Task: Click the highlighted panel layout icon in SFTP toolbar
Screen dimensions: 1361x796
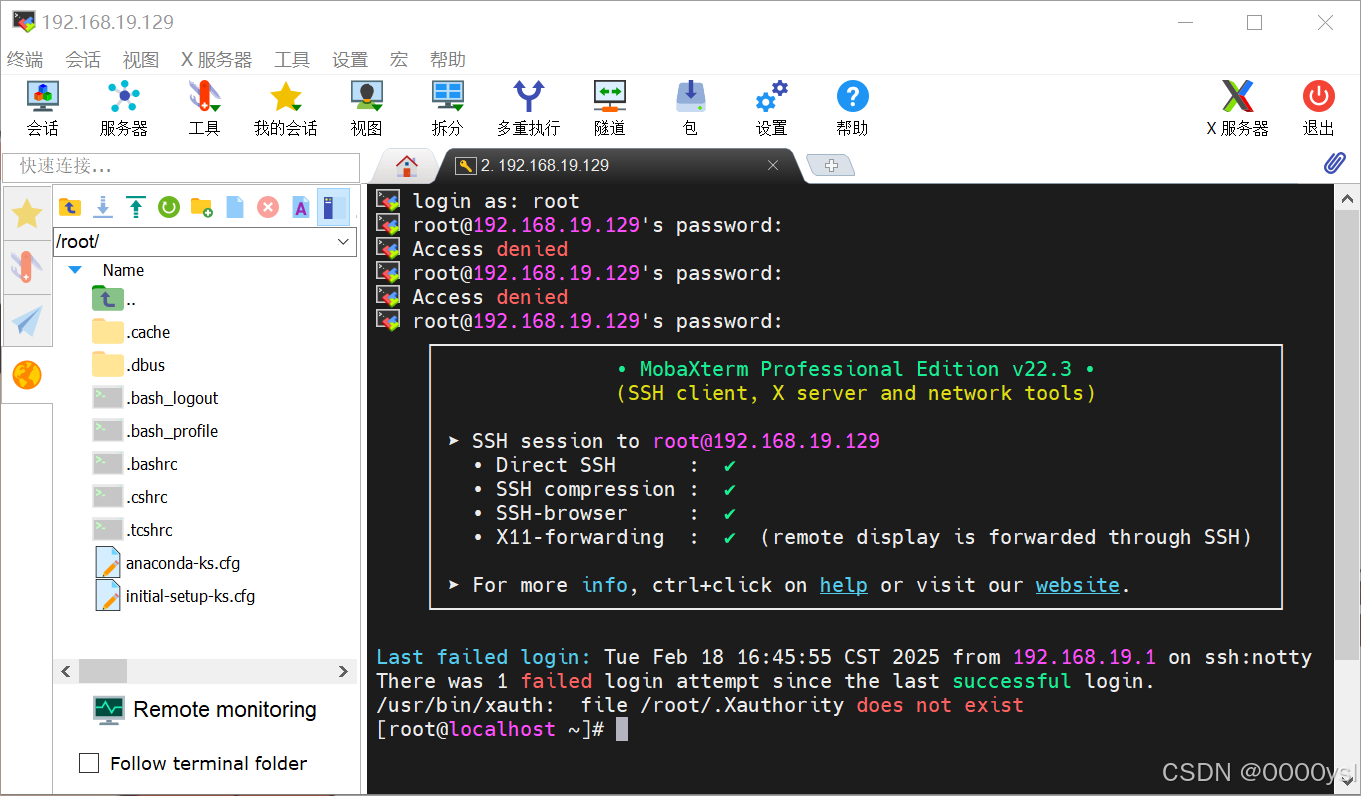Action: tap(333, 207)
